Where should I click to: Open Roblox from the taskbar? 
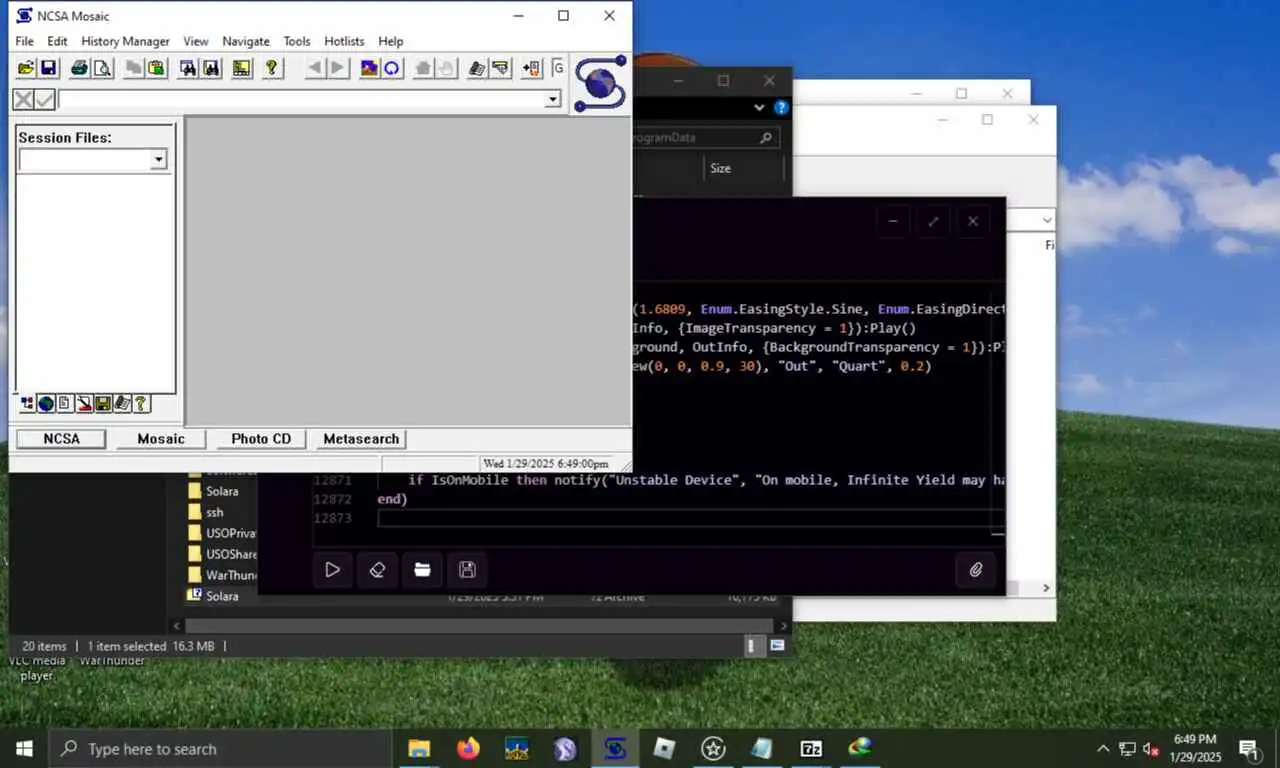(x=664, y=748)
